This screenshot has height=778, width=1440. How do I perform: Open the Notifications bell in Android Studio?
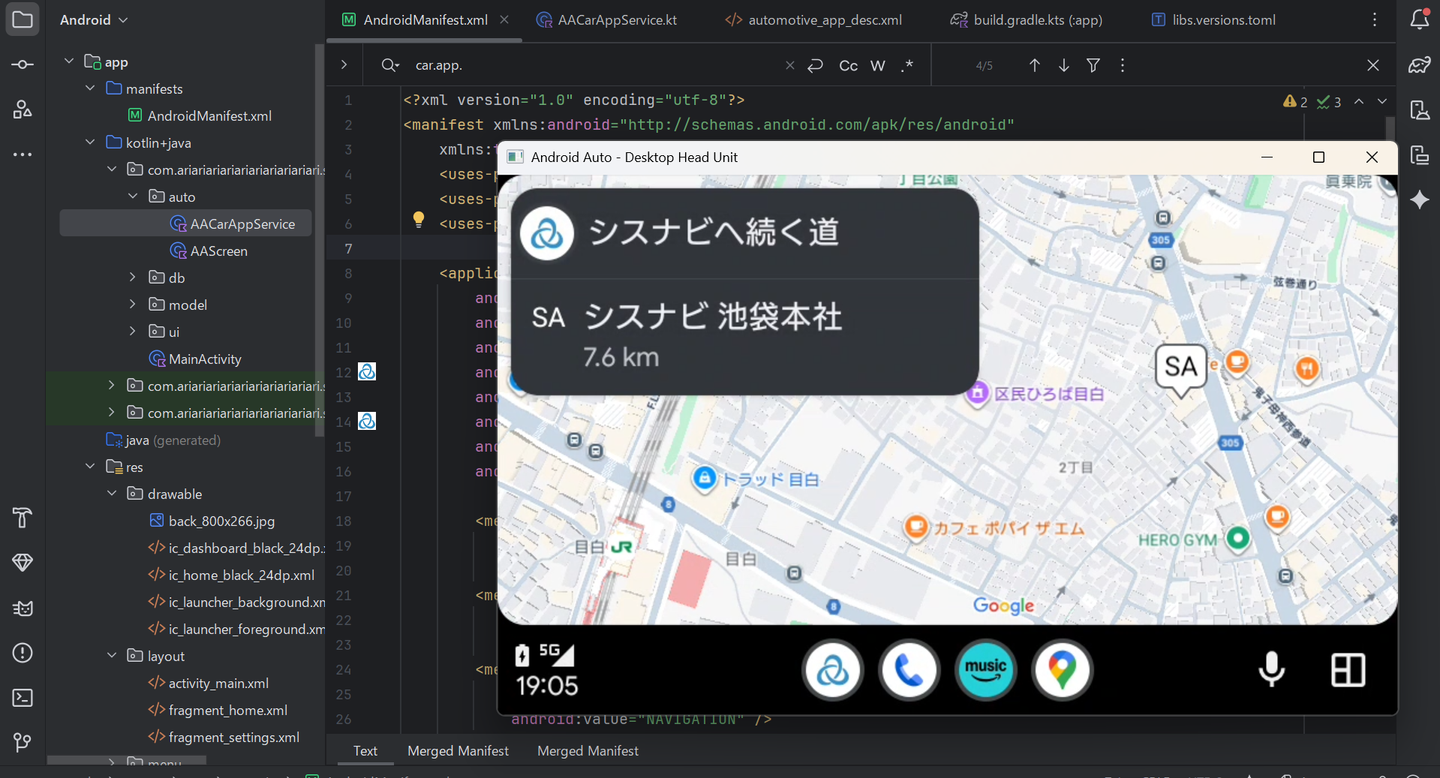click(x=1419, y=20)
